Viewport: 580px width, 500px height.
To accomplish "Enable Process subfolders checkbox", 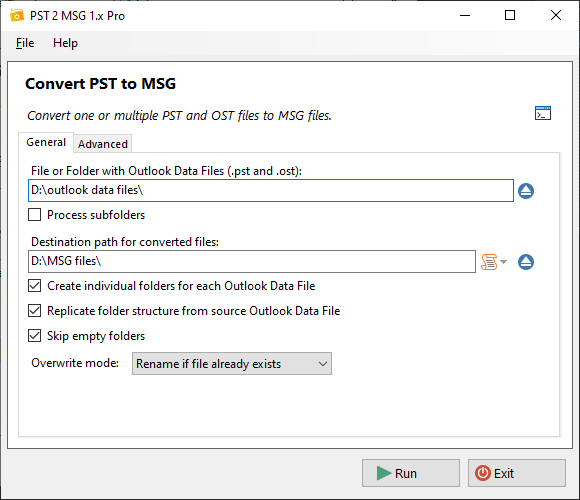I will pyautogui.click(x=34, y=214).
